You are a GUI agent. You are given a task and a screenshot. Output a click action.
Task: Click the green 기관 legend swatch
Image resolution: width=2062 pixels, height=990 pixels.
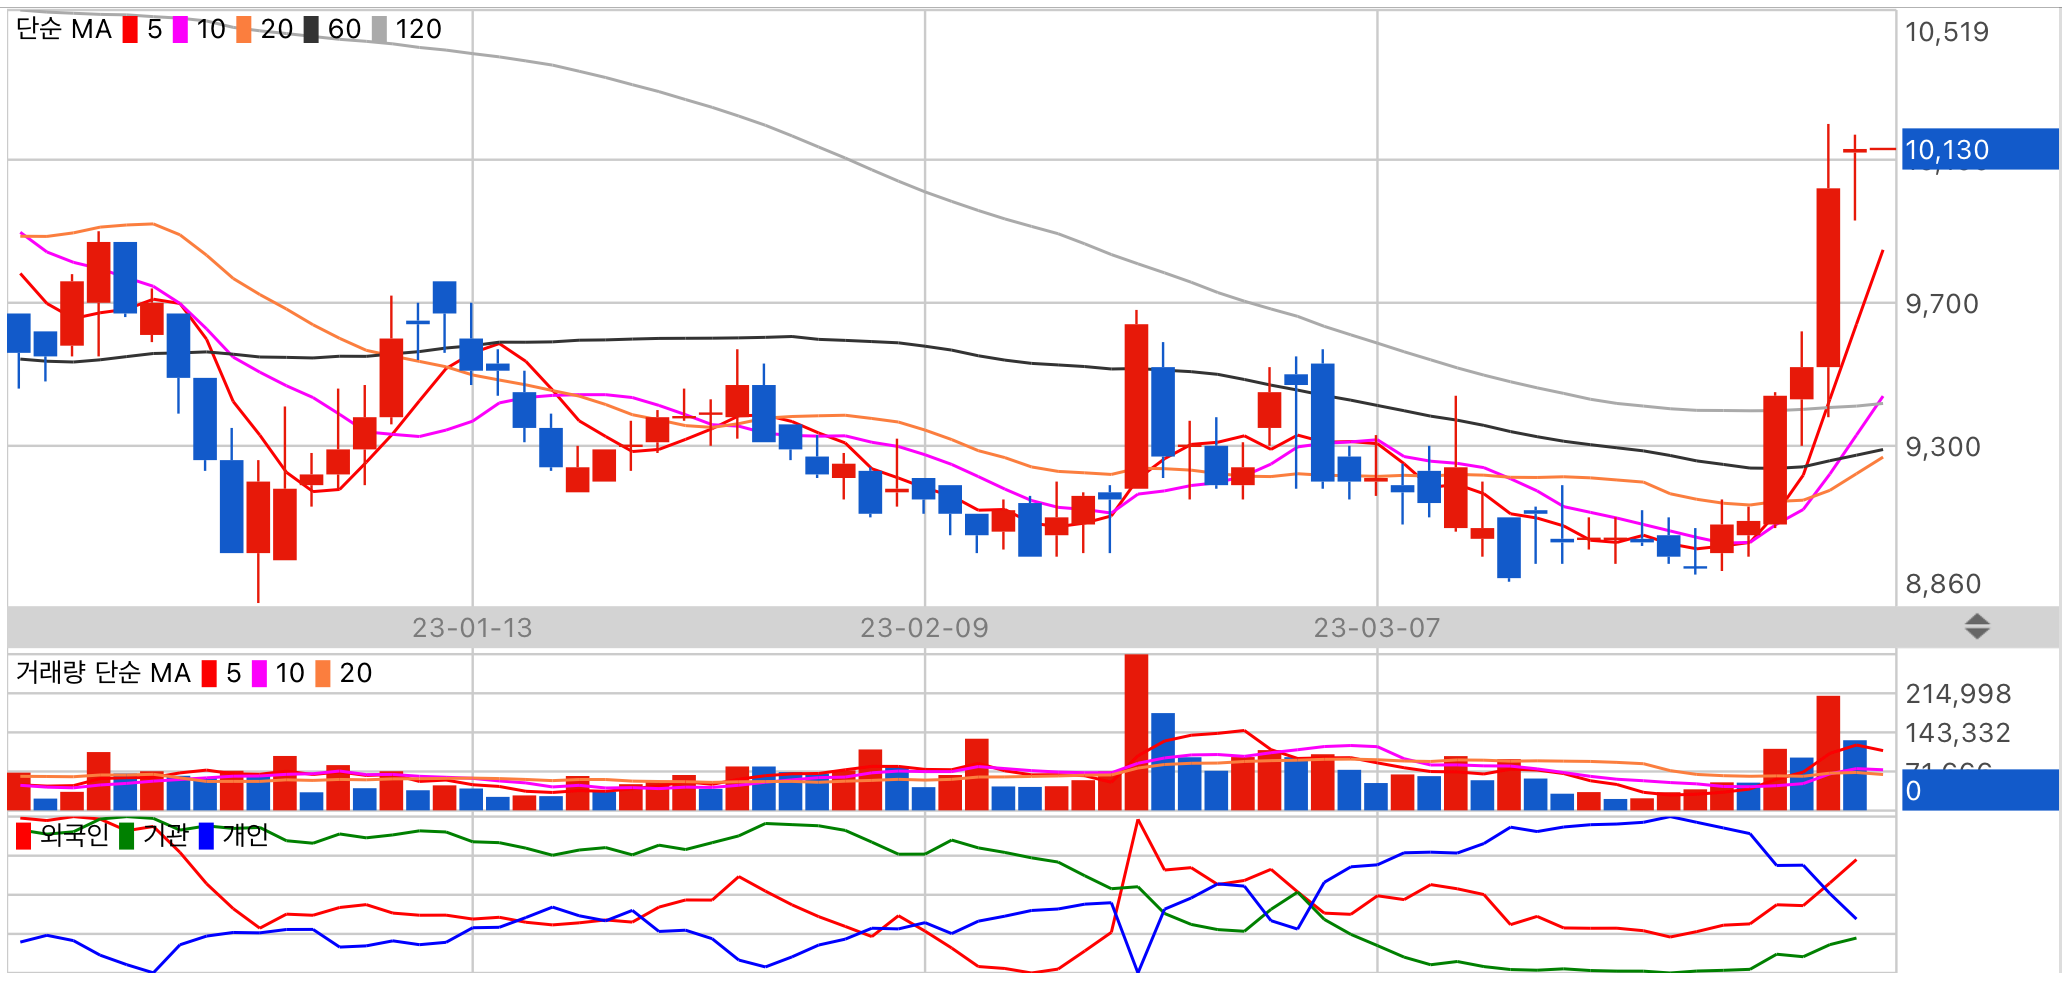pos(126,836)
